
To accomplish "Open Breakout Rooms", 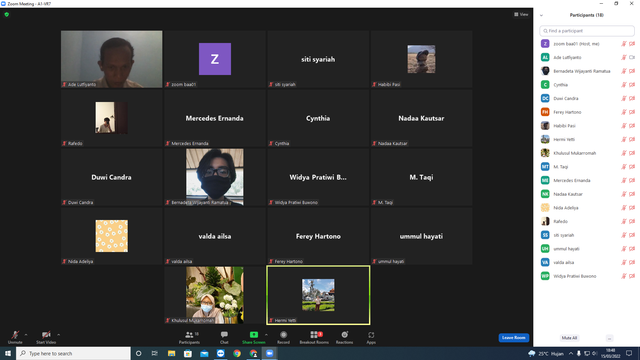I will click(x=314, y=337).
